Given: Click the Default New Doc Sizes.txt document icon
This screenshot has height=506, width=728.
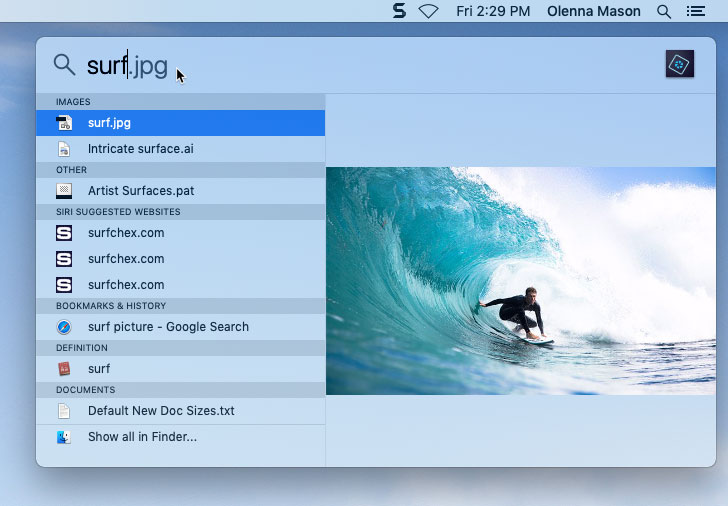Looking at the screenshot, I should coord(64,411).
